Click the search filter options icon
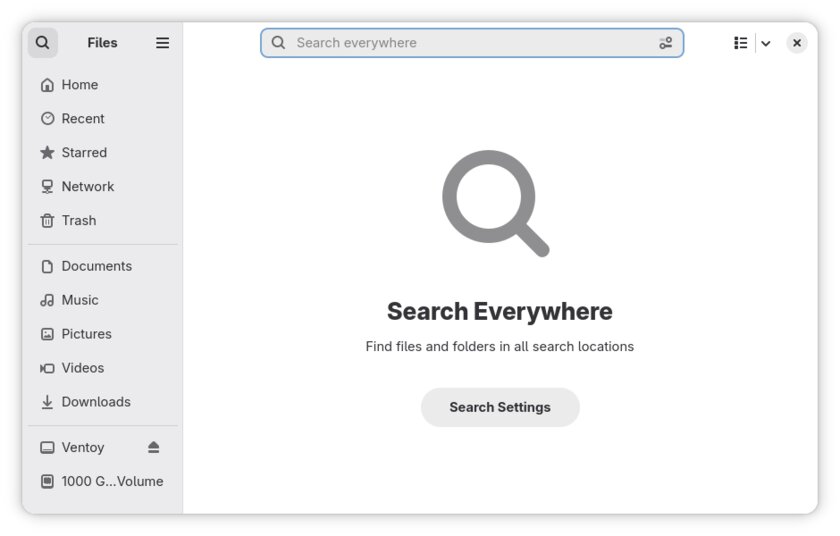The width and height of the screenshot is (840, 536). coord(666,43)
